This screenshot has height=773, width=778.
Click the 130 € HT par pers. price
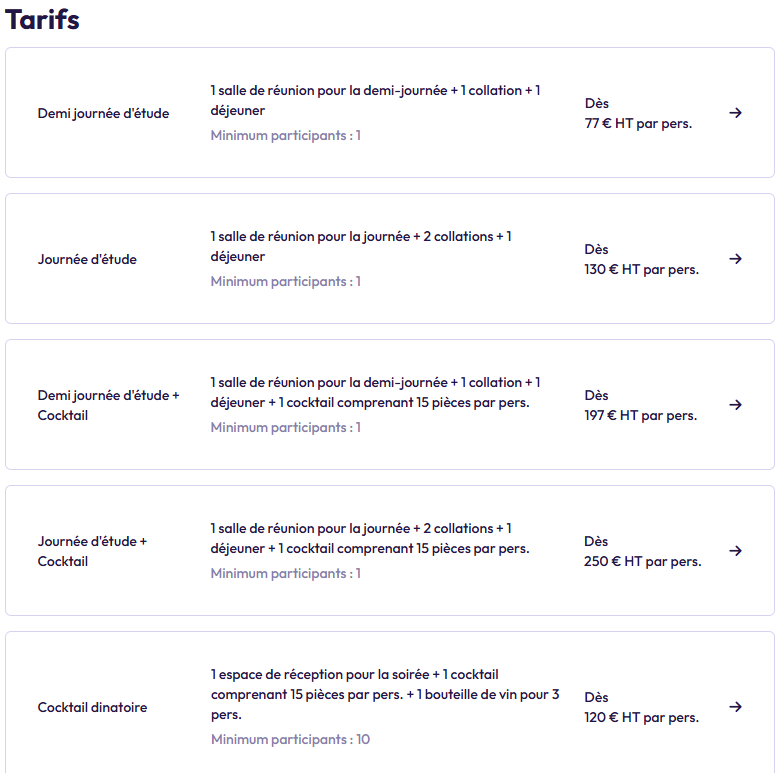[x=641, y=270]
